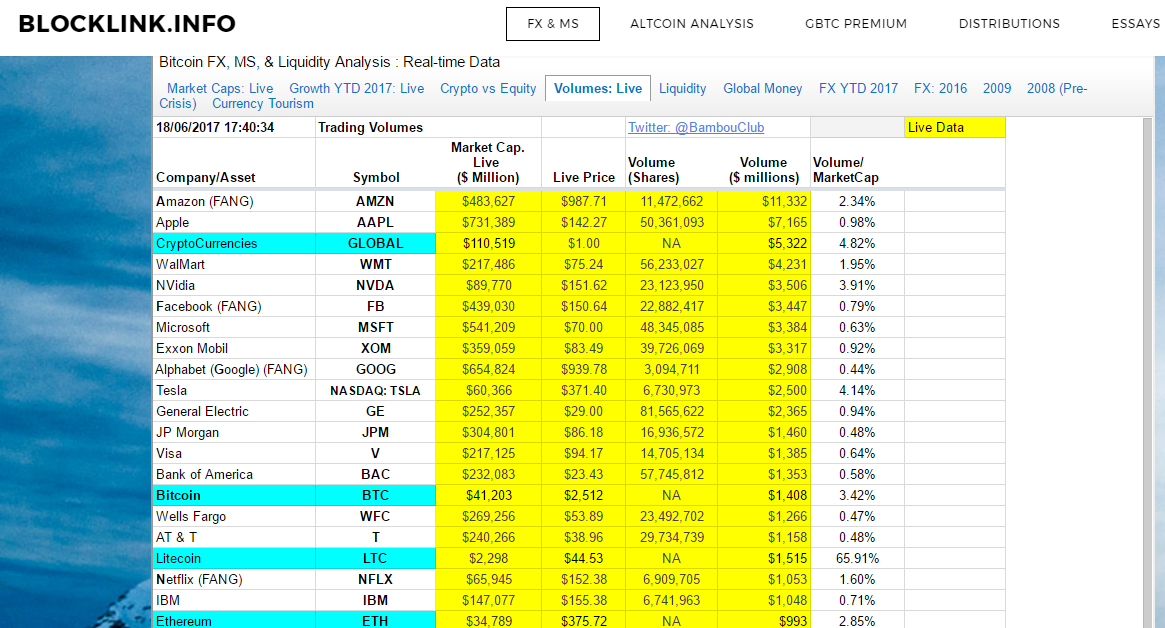Open the 2008 (Pre-Crisis) tab
This screenshot has width=1165, height=628.
(1057, 88)
